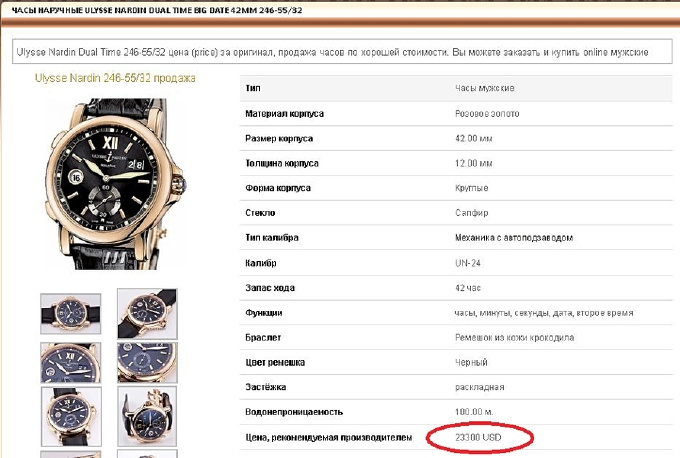Click the 'Водонепроницаемость' row label
Screen dimensions: 680x458
tap(295, 411)
